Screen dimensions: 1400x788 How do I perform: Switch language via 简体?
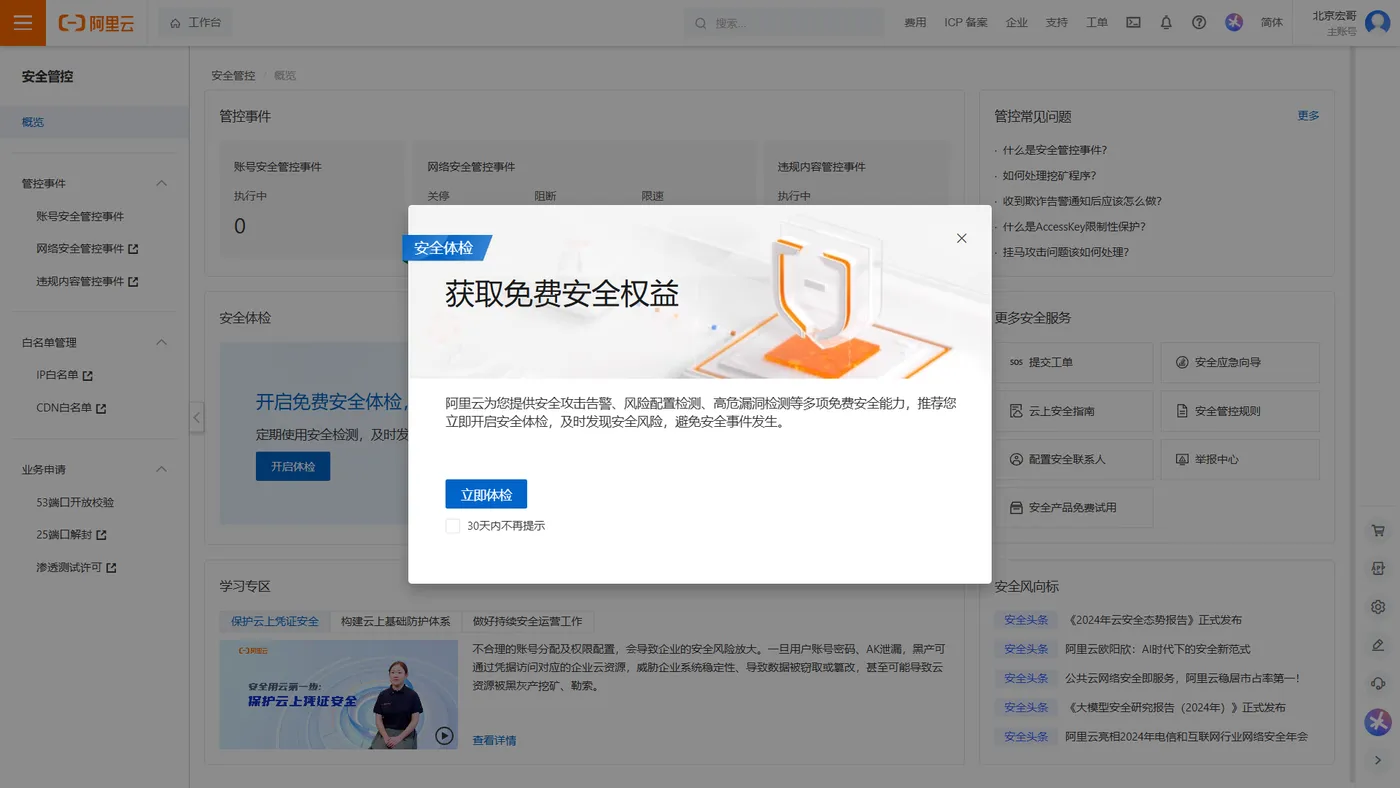(1272, 23)
